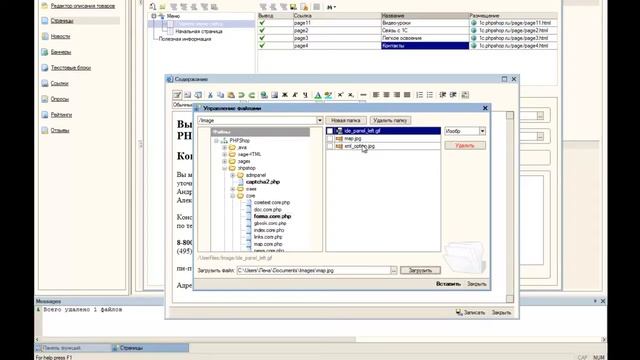
Task: Expand the page-HTML folder
Action: point(224,154)
